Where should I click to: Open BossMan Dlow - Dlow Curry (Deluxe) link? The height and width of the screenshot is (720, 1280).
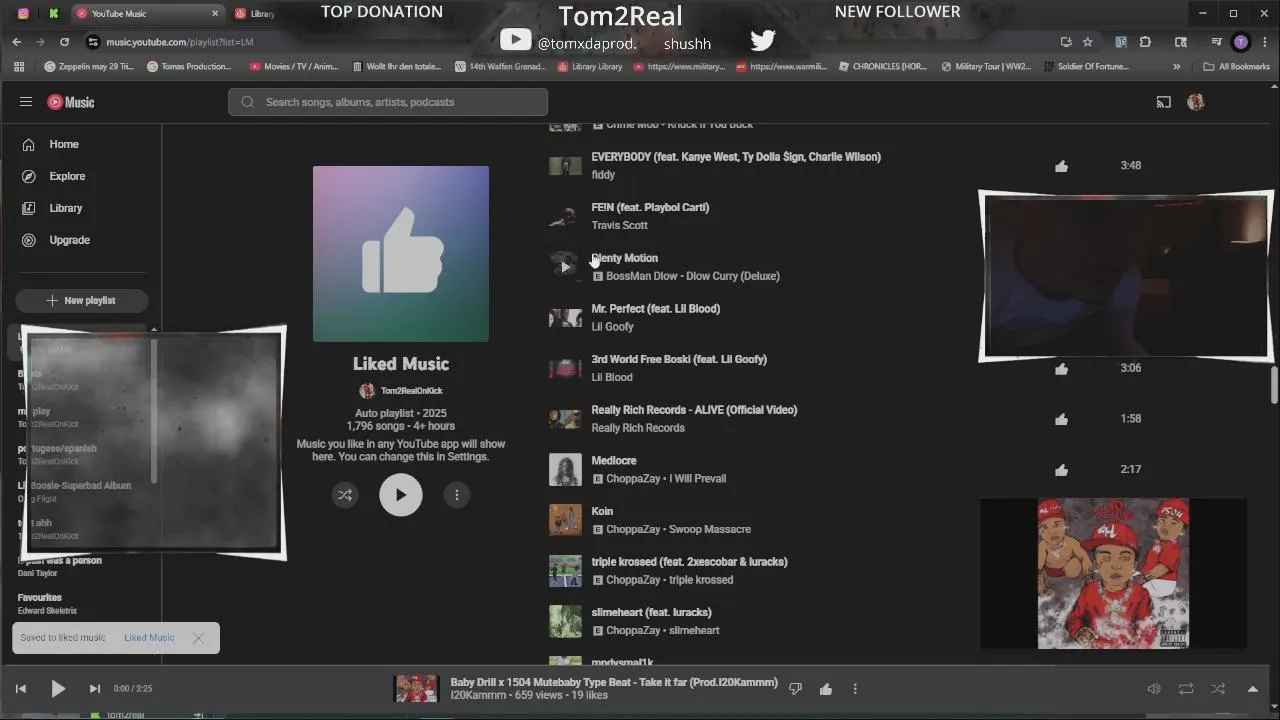(x=693, y=276)
